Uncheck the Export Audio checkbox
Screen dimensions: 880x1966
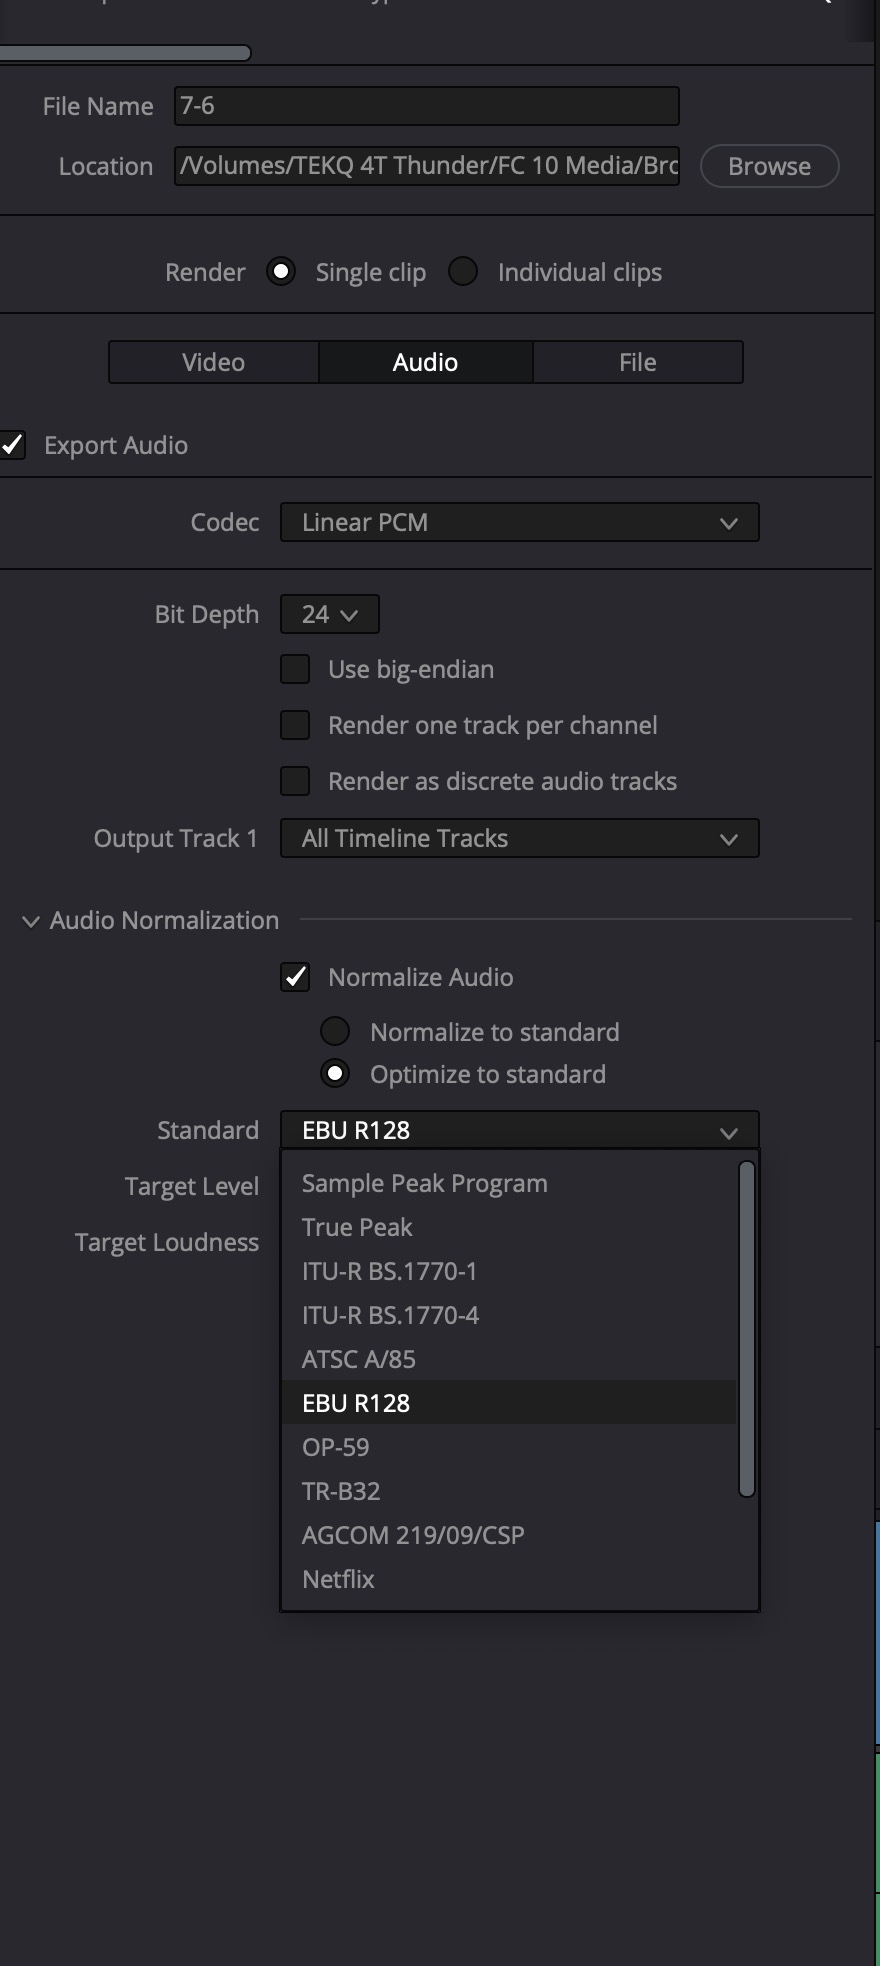click(x=13, y=445)
